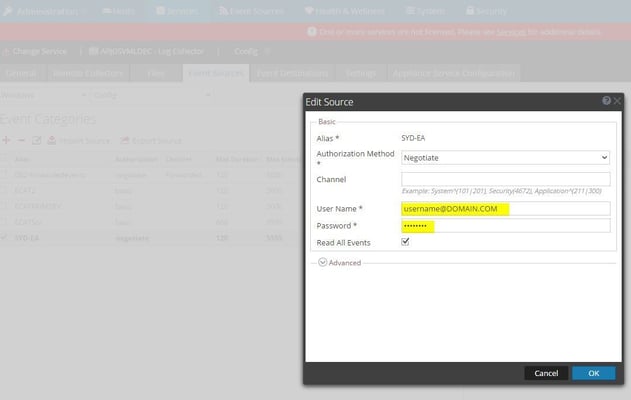This screenshot has height=400, width=631.
Task: Click the Channel input field
Action: pos(505,179)
